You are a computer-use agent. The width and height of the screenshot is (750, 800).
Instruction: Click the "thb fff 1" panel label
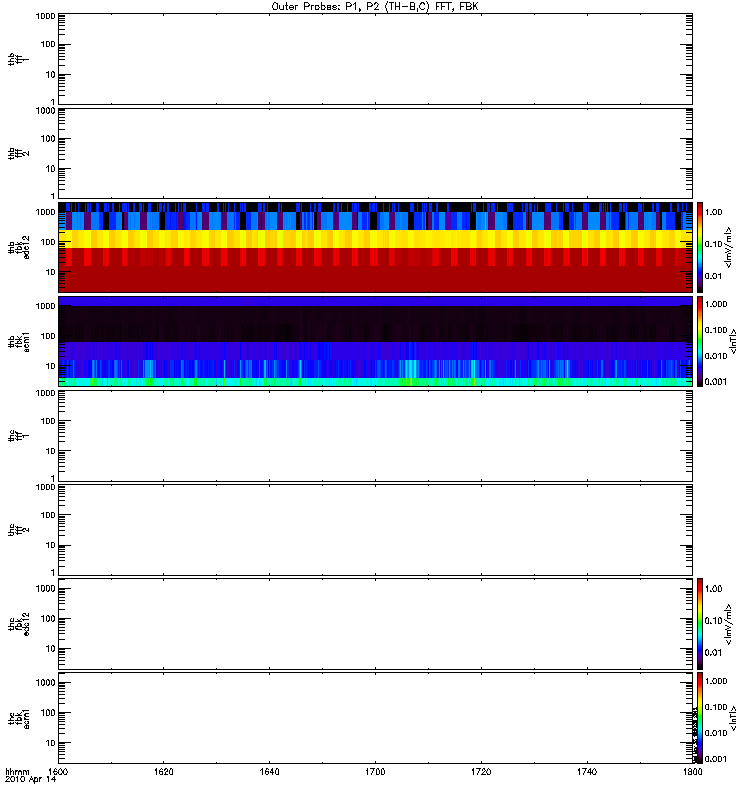(x=18, y=59)
